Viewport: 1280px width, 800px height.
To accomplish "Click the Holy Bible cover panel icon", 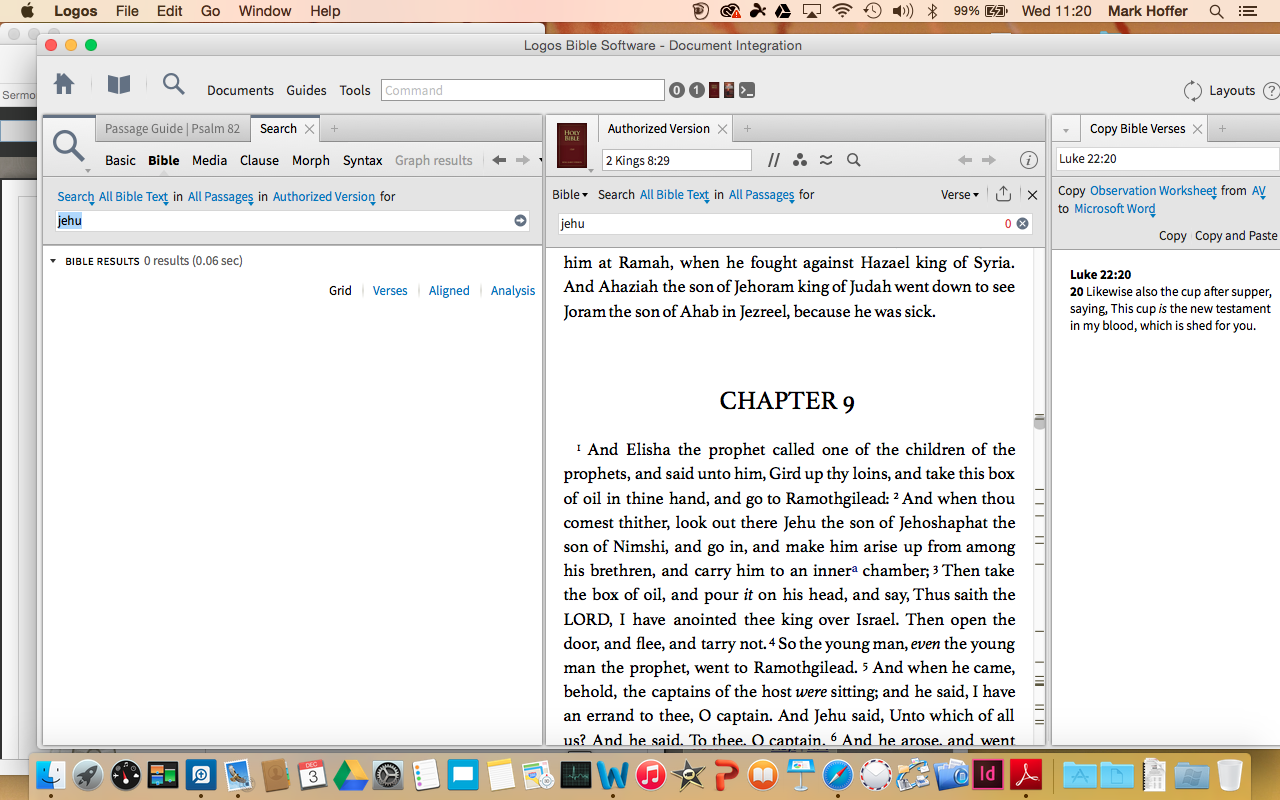I will (x=572, y=146).
